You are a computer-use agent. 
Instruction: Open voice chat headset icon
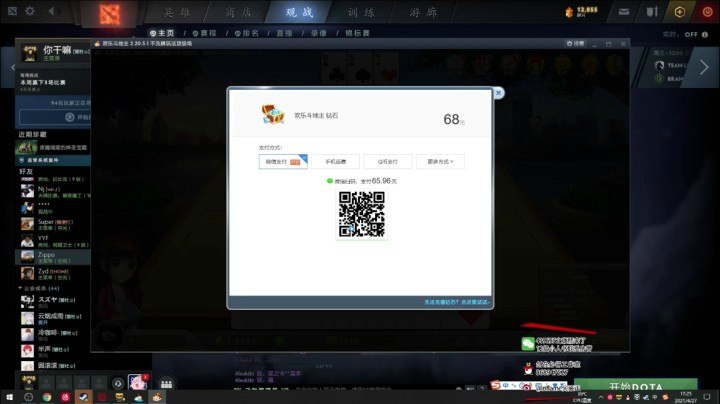(x=118, y=383)
